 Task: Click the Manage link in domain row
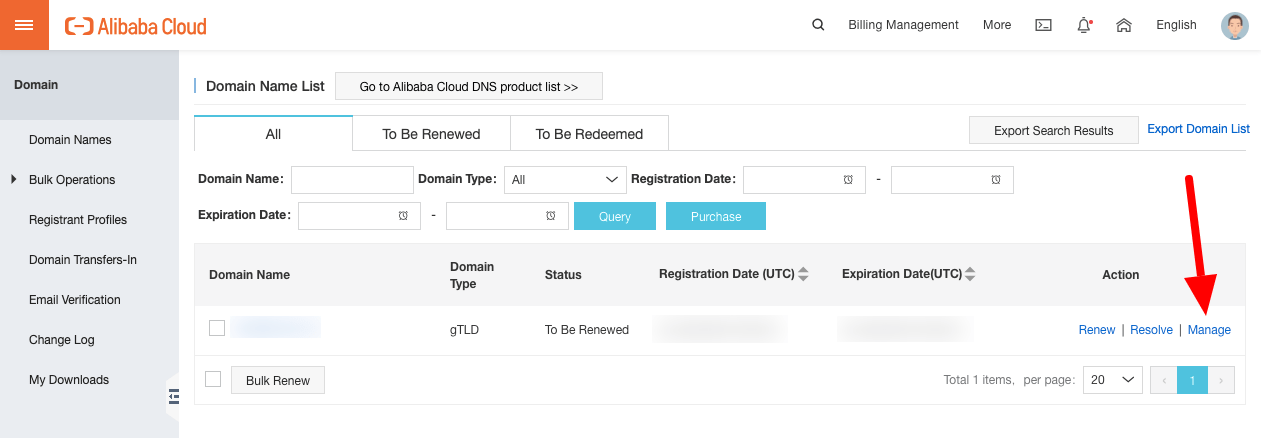1209,330
